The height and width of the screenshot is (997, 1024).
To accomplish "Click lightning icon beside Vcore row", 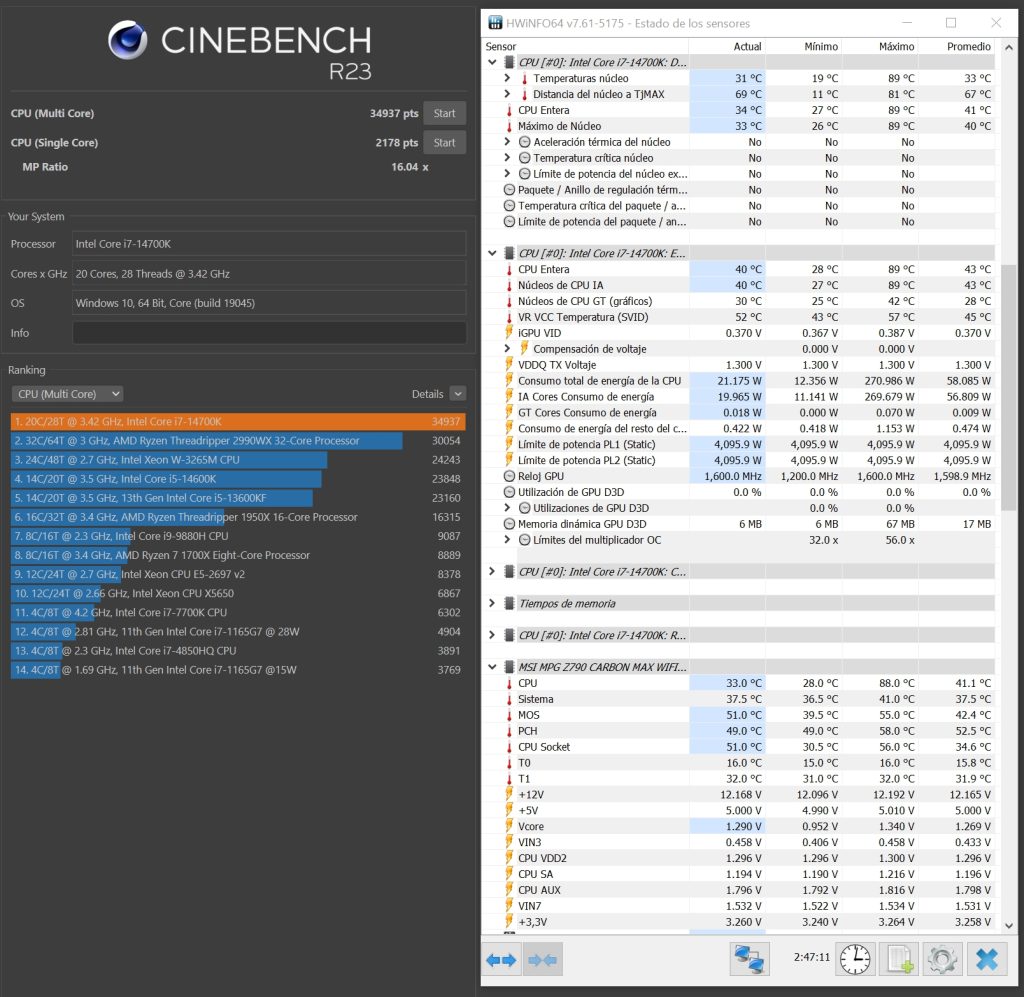I will click(x=509, y=826).
